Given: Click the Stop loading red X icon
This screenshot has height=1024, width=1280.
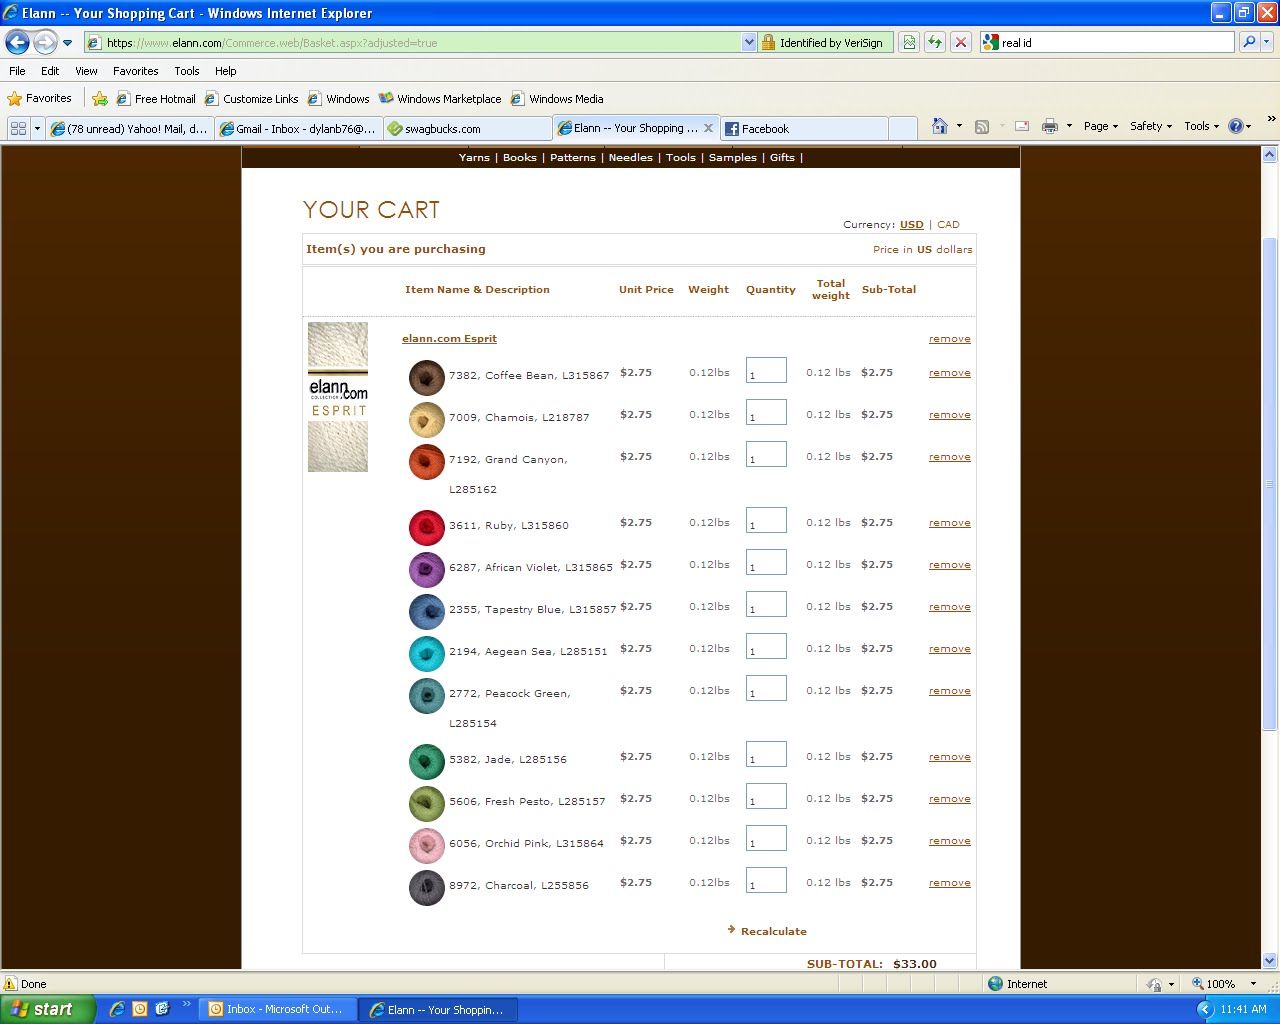Looking at the screenshot, I should pyautogui.click(x=961, y=42).
